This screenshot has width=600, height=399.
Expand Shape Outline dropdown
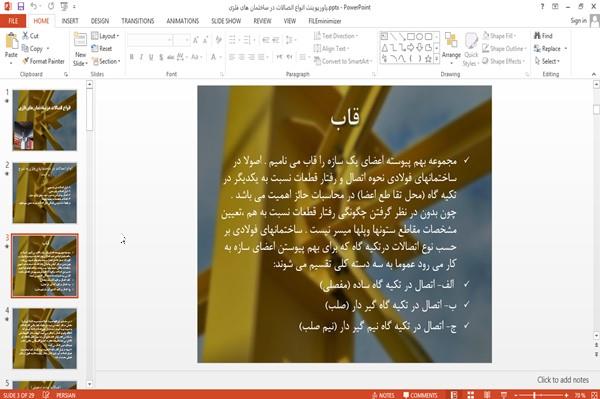504,49
